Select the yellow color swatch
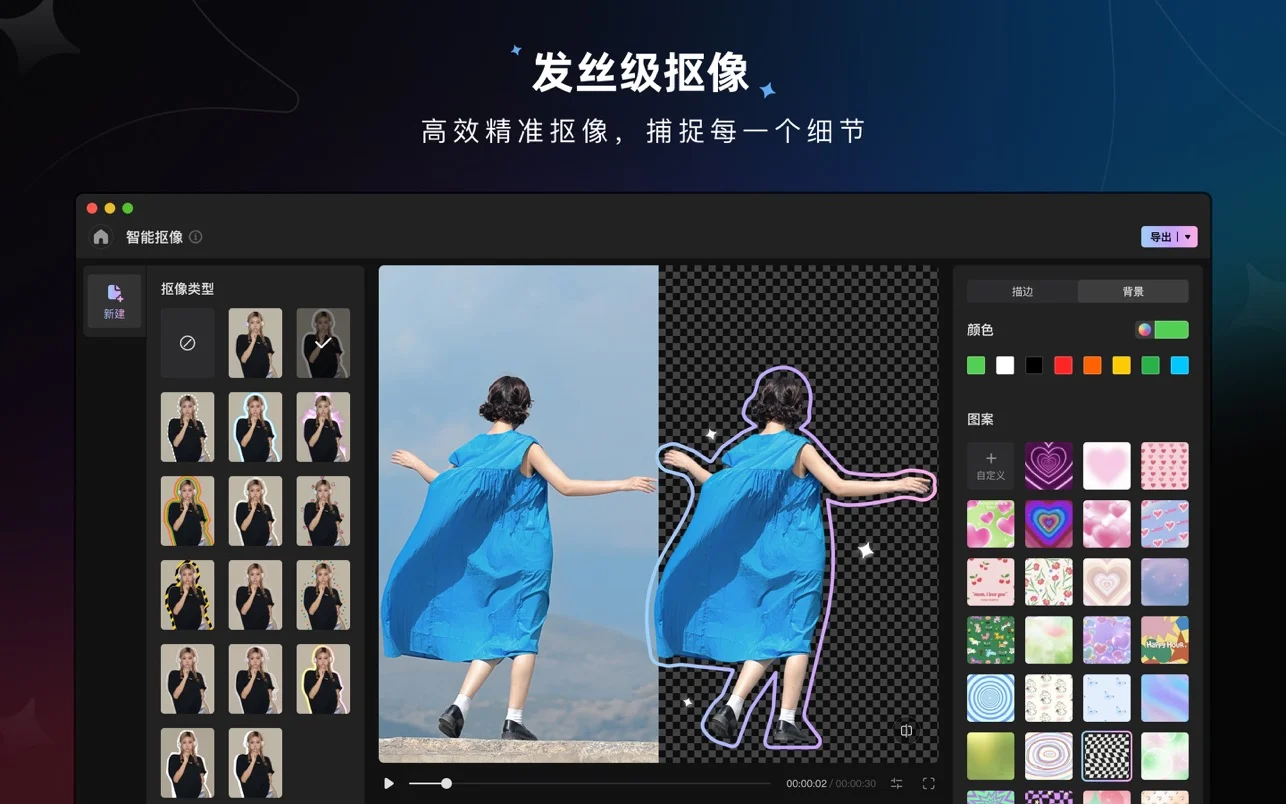The height and width of the screenshot is (804, 1286). point(1121,366)
